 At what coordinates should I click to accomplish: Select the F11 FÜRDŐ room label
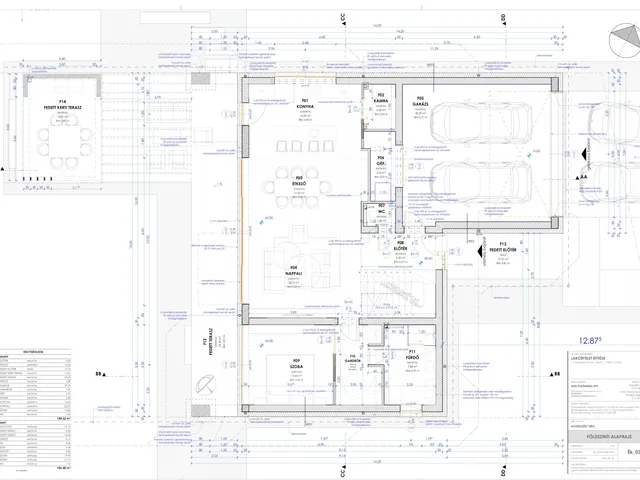pos(412,355)
